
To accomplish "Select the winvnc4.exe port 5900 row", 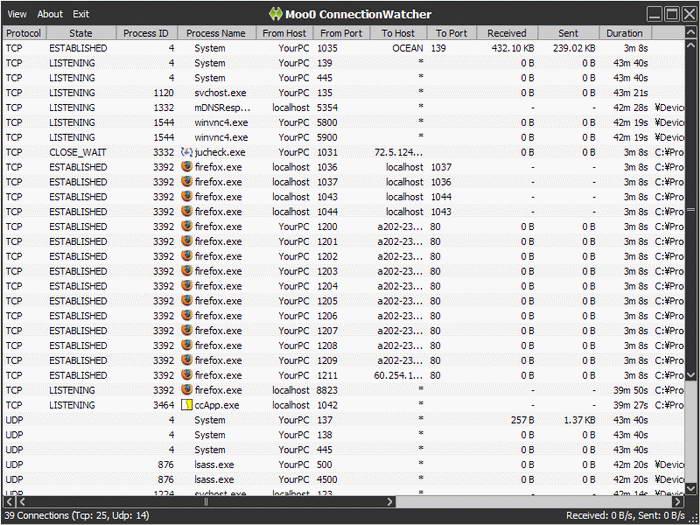I will point(343,138).
